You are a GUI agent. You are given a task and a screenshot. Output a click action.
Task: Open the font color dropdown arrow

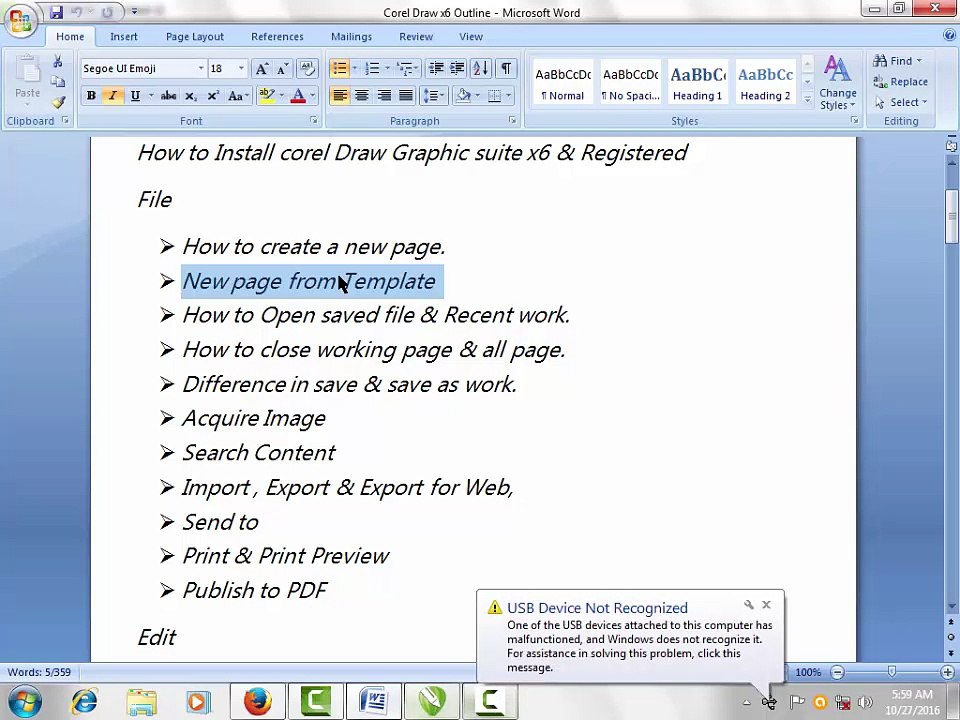pyautogui.click(x=313, y=96)
